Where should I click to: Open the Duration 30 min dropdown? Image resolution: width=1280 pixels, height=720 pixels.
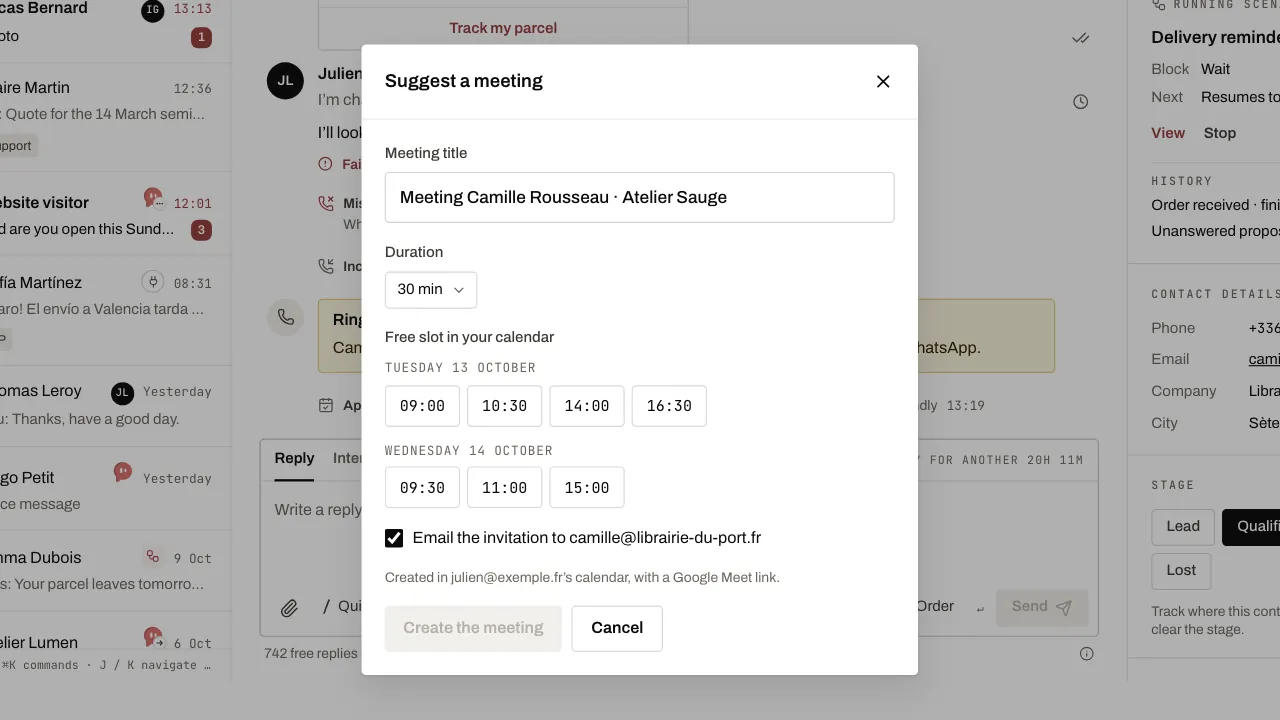(431, 289)
